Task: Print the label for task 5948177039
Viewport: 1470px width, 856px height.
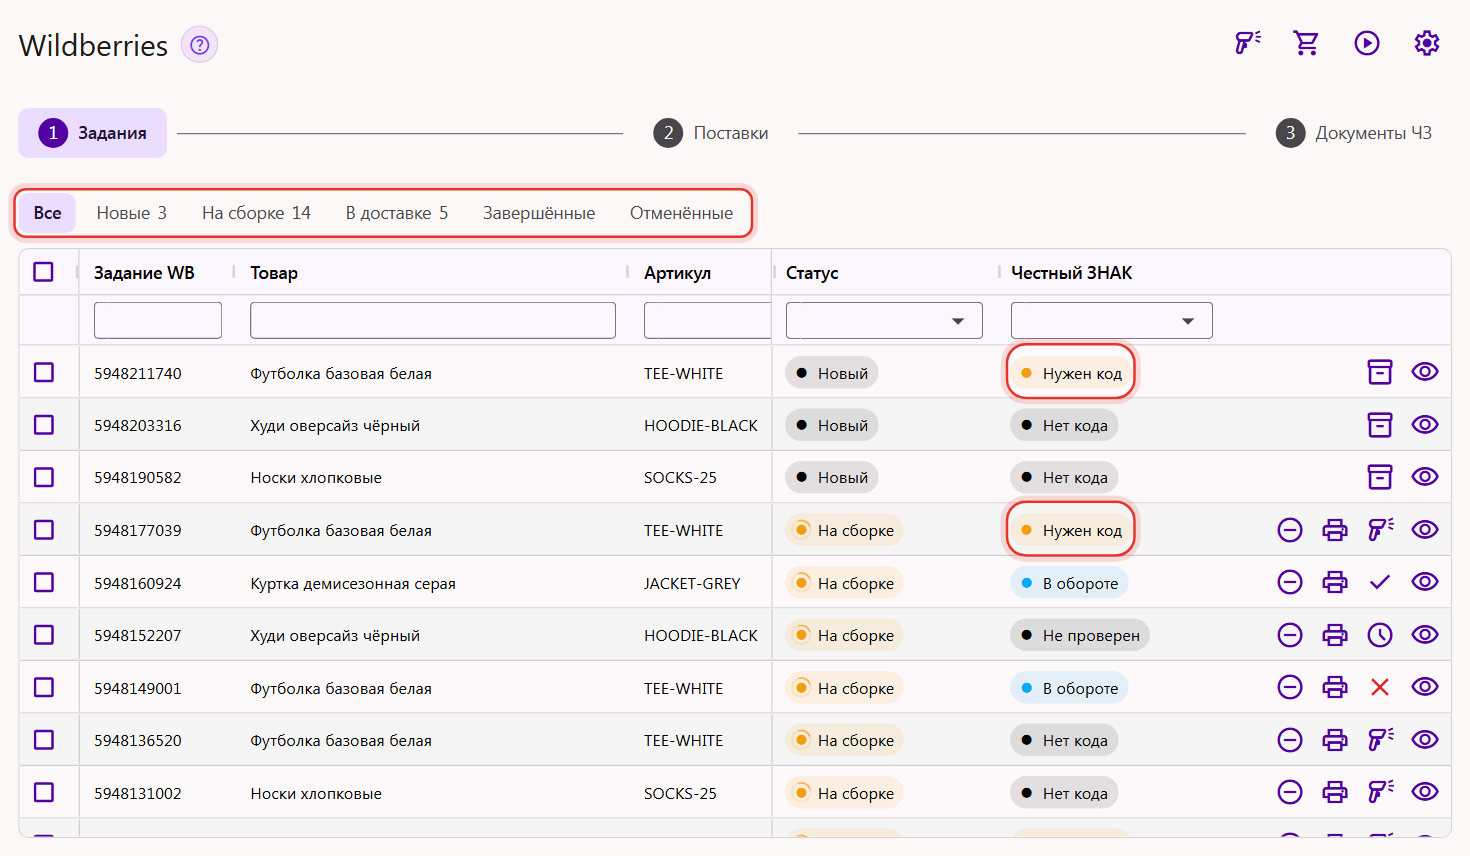Action: (x=1335, y=530)
